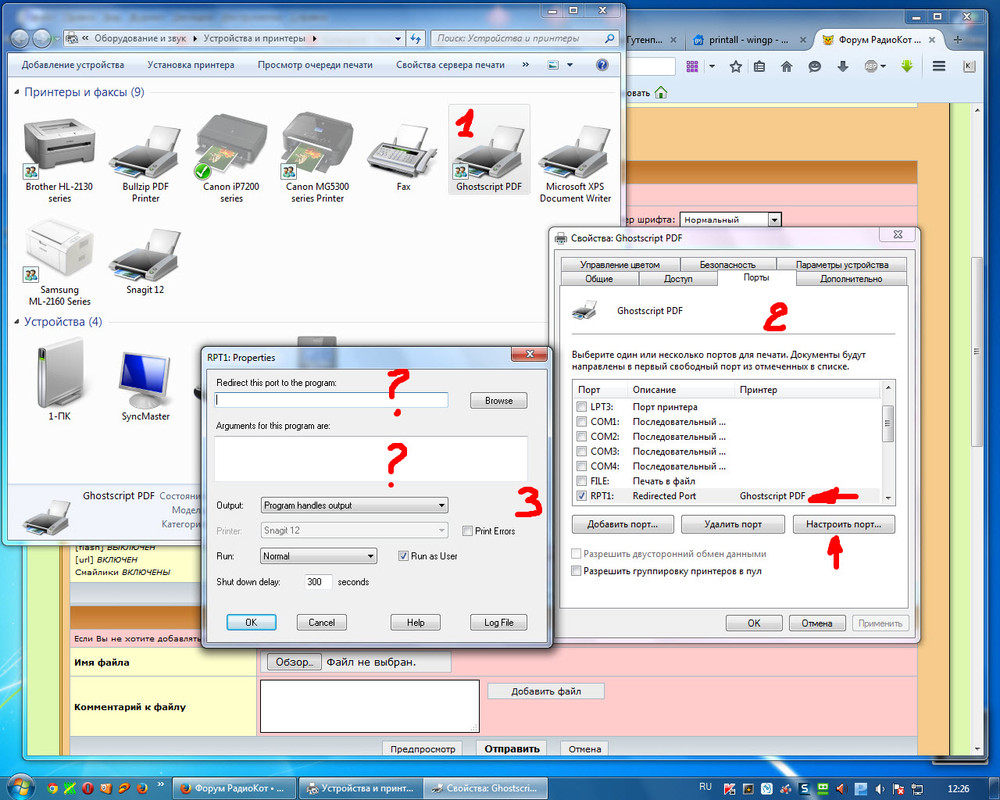Click Добавление устройства in the Explorer toolbar
The image size is (1000, 800).
point(73,64)
